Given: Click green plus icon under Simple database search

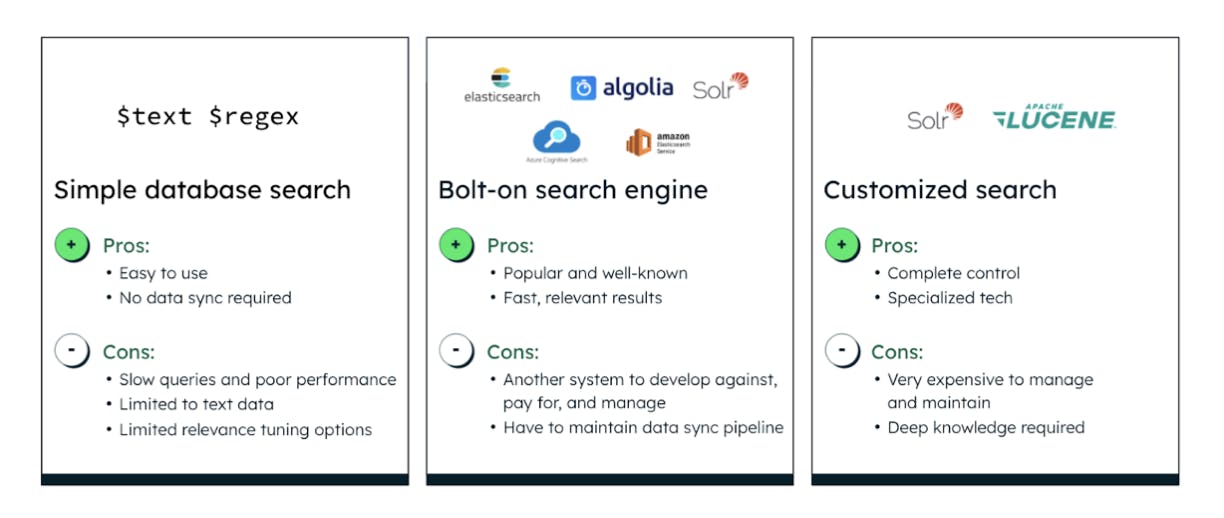Looking at the screenshot, I should (x=72, y=245).
